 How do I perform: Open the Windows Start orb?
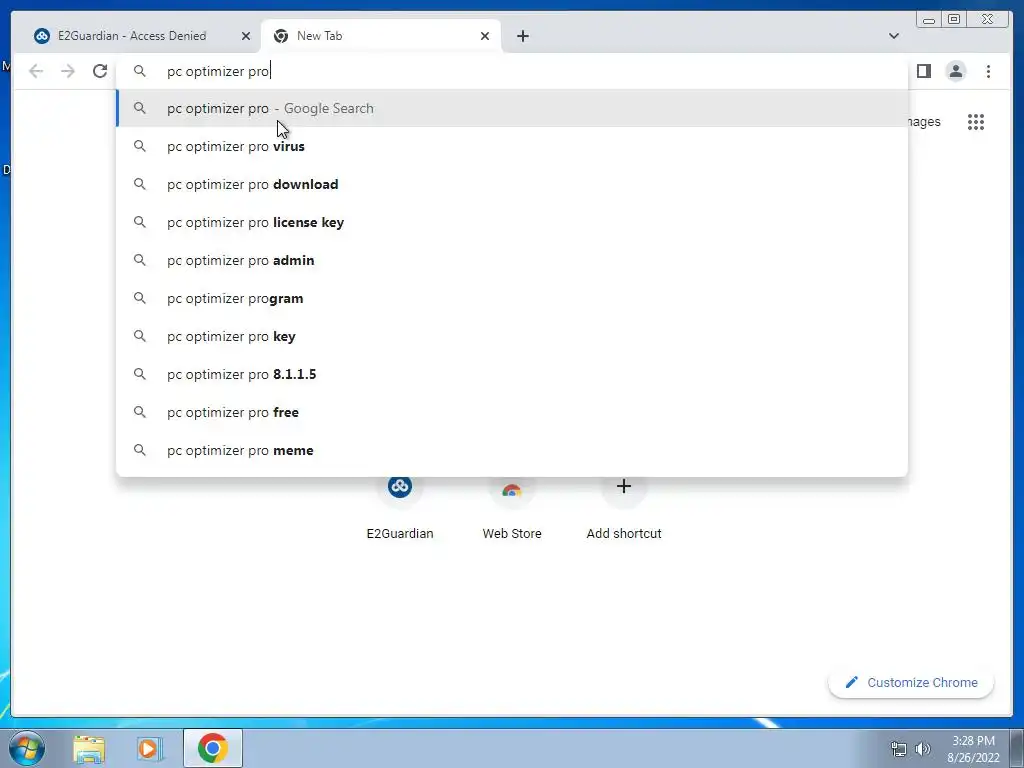tap(27, 748)
